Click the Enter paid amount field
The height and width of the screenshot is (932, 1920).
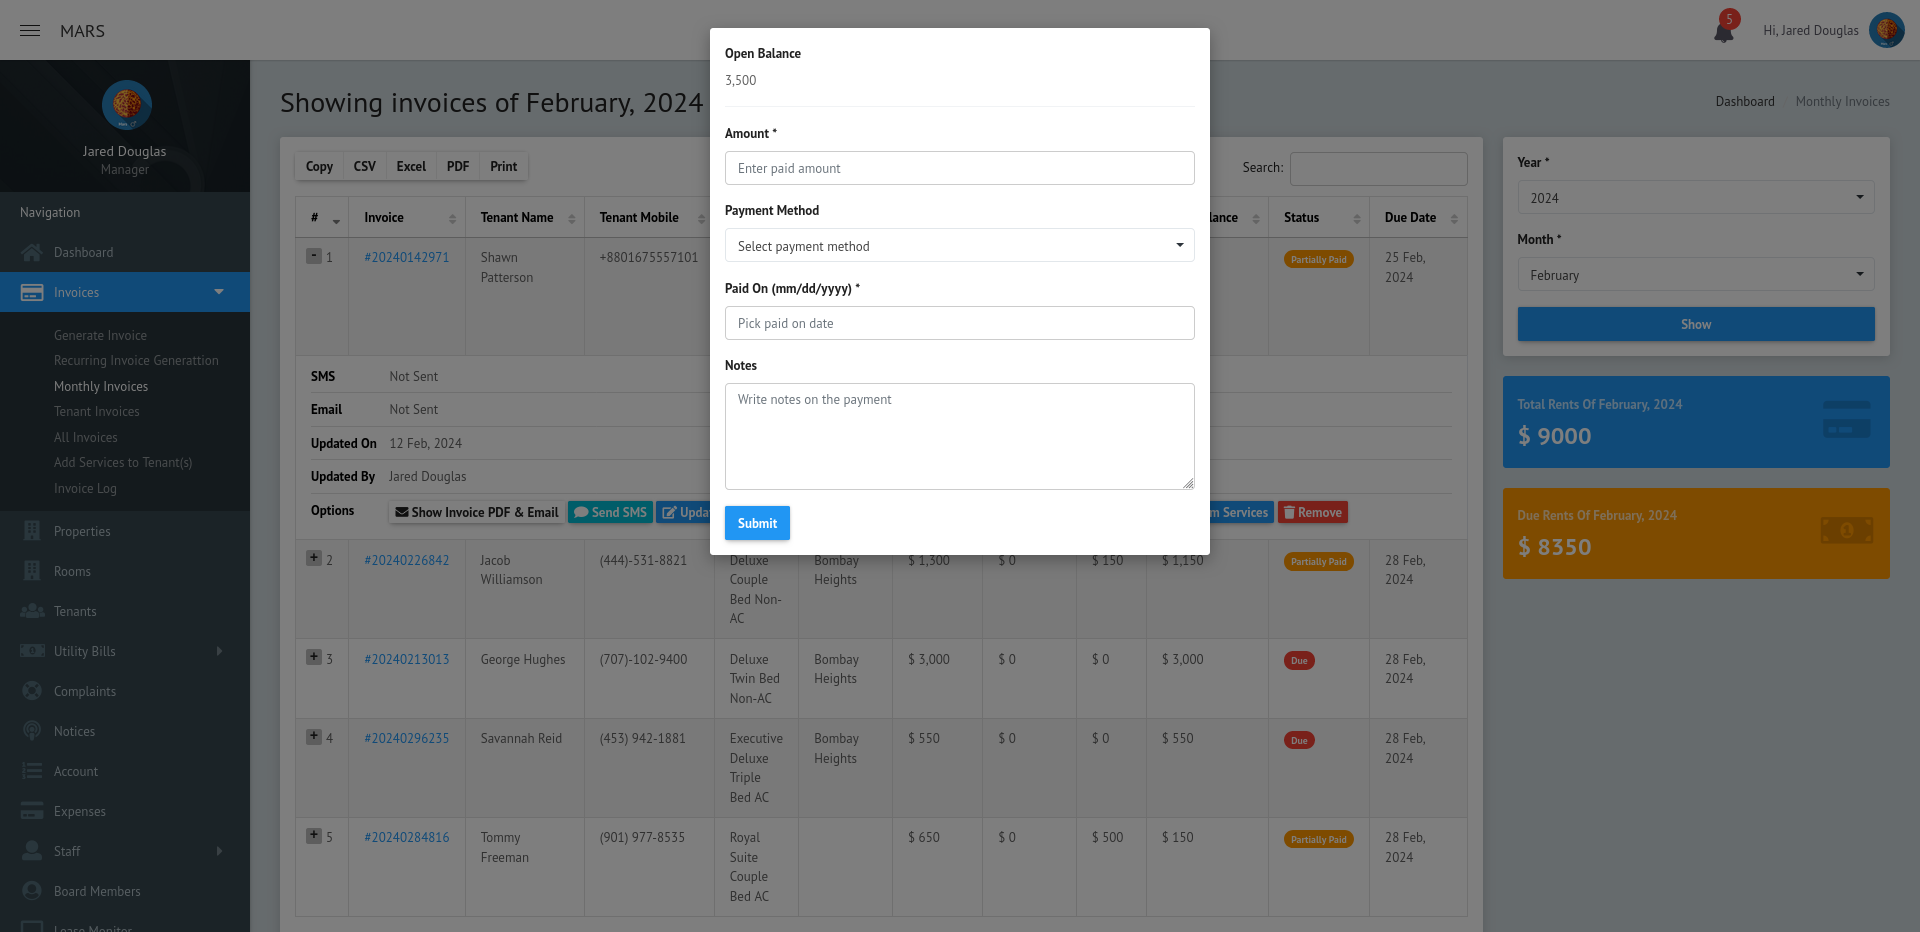[959, 168]
